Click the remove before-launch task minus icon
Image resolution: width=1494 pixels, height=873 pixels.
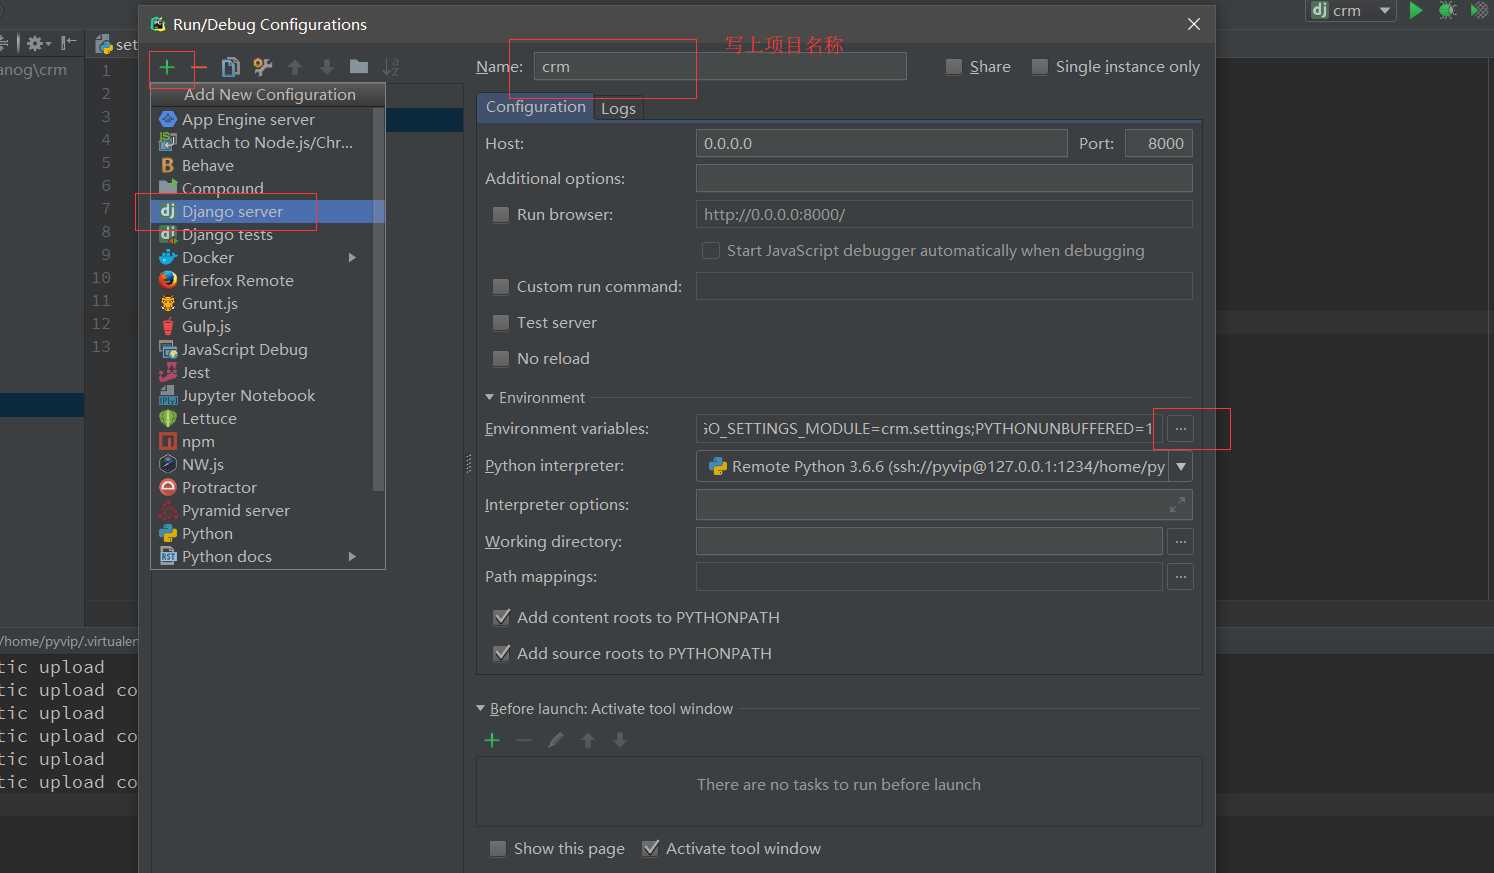(x=524, y=740)
